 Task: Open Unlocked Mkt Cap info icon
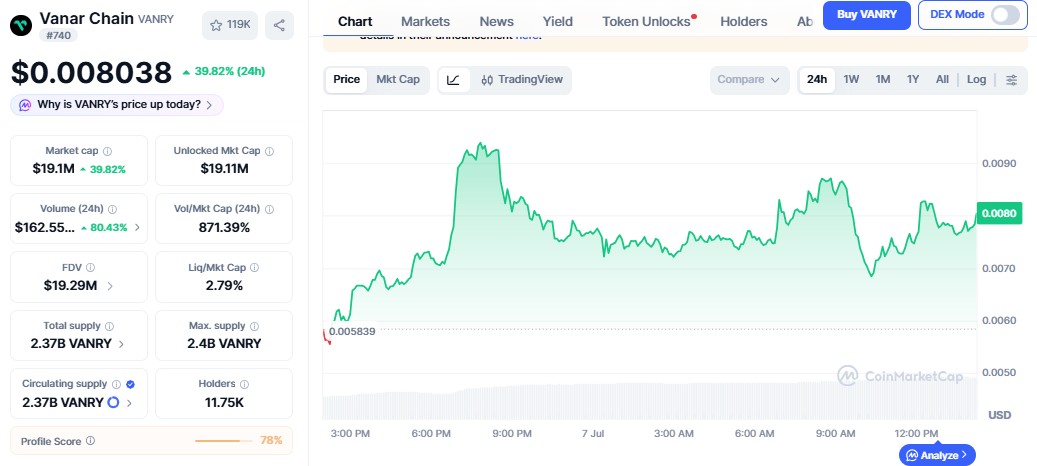269,151
